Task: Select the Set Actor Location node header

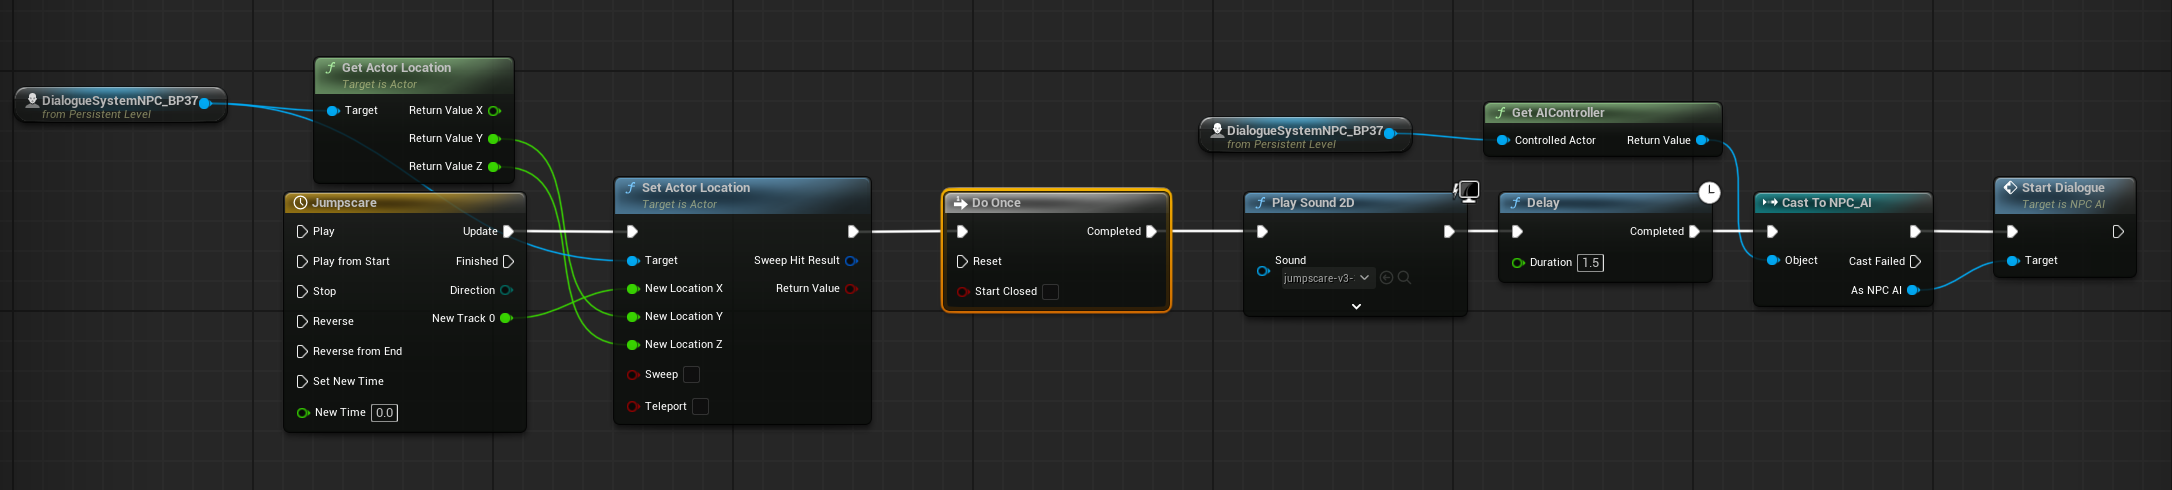Action: [x=742, y=195]
